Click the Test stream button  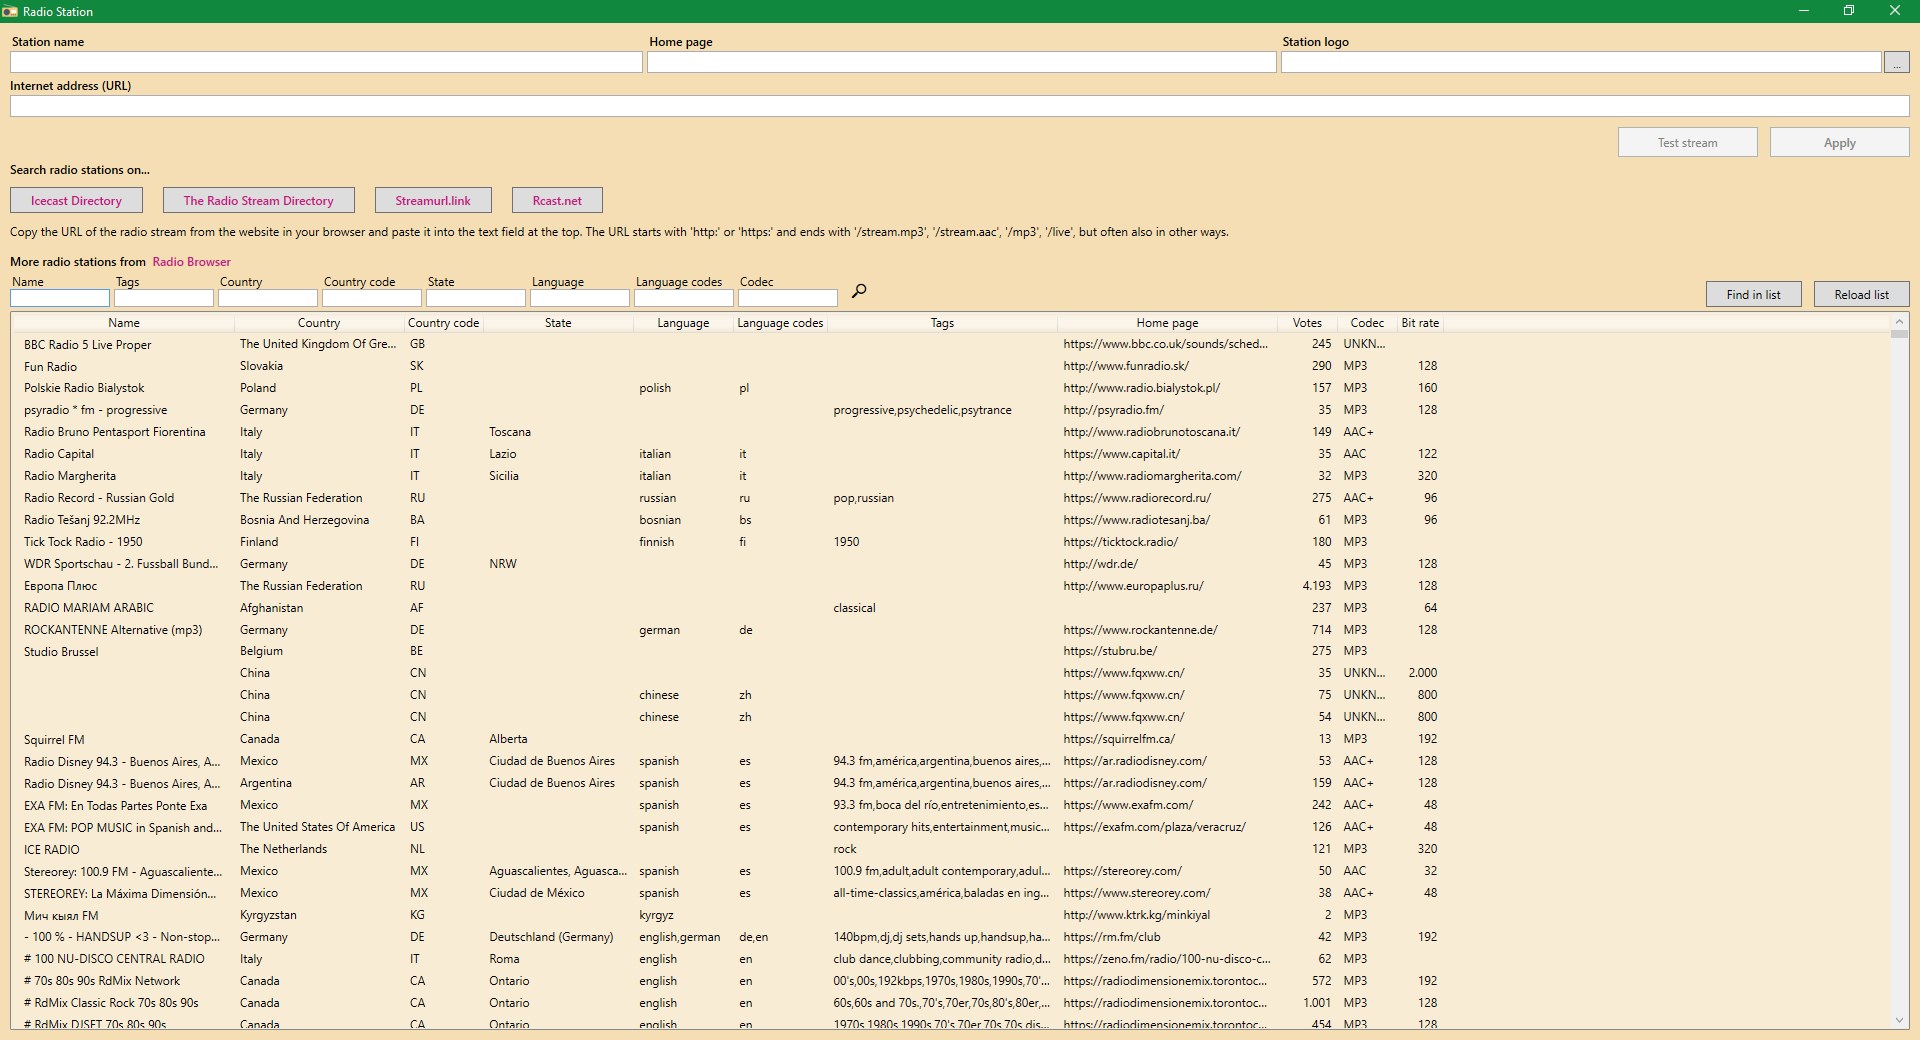click(1687, 143)
